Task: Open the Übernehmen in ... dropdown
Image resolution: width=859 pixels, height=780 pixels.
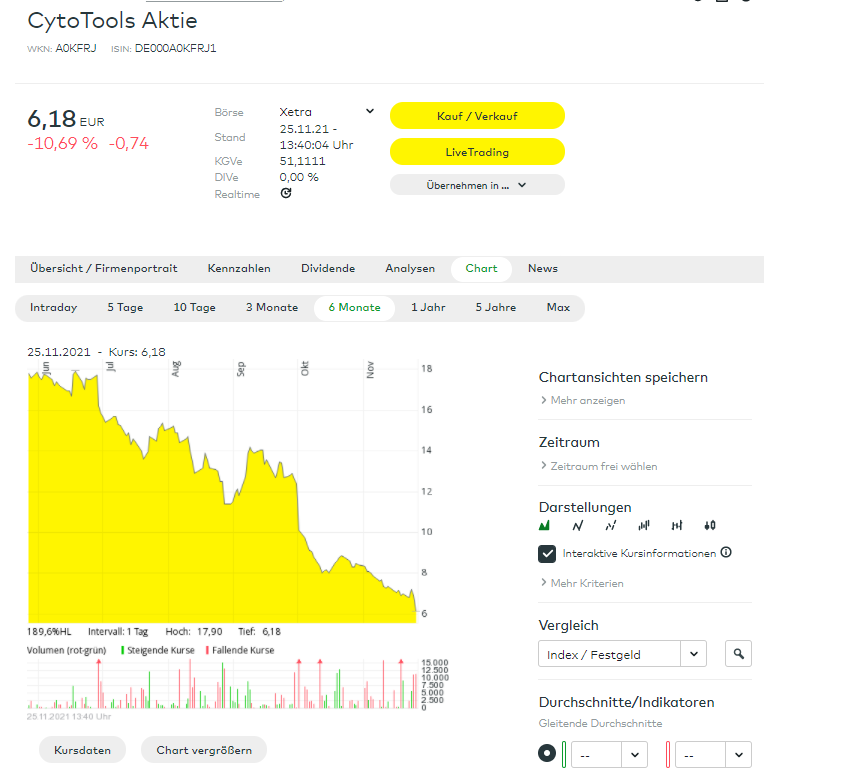Action: coord(477,185)
